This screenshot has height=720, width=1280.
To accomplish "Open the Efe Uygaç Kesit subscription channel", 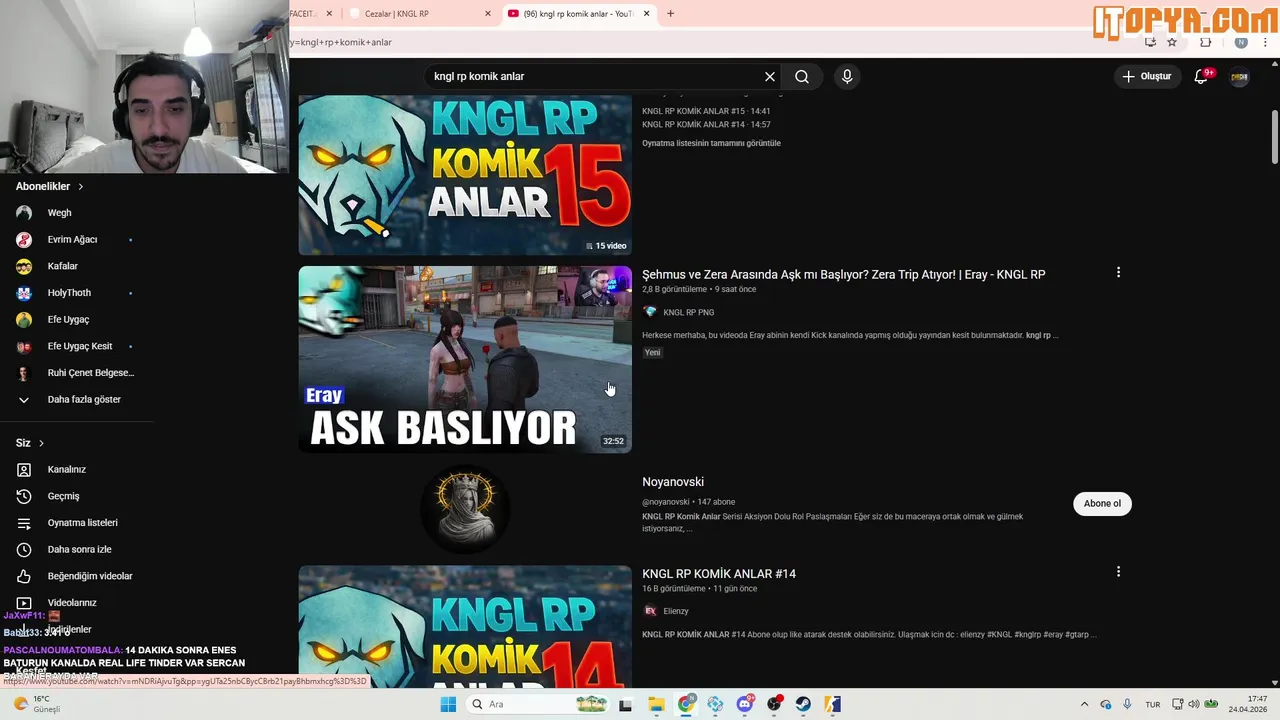I will 78,346.
